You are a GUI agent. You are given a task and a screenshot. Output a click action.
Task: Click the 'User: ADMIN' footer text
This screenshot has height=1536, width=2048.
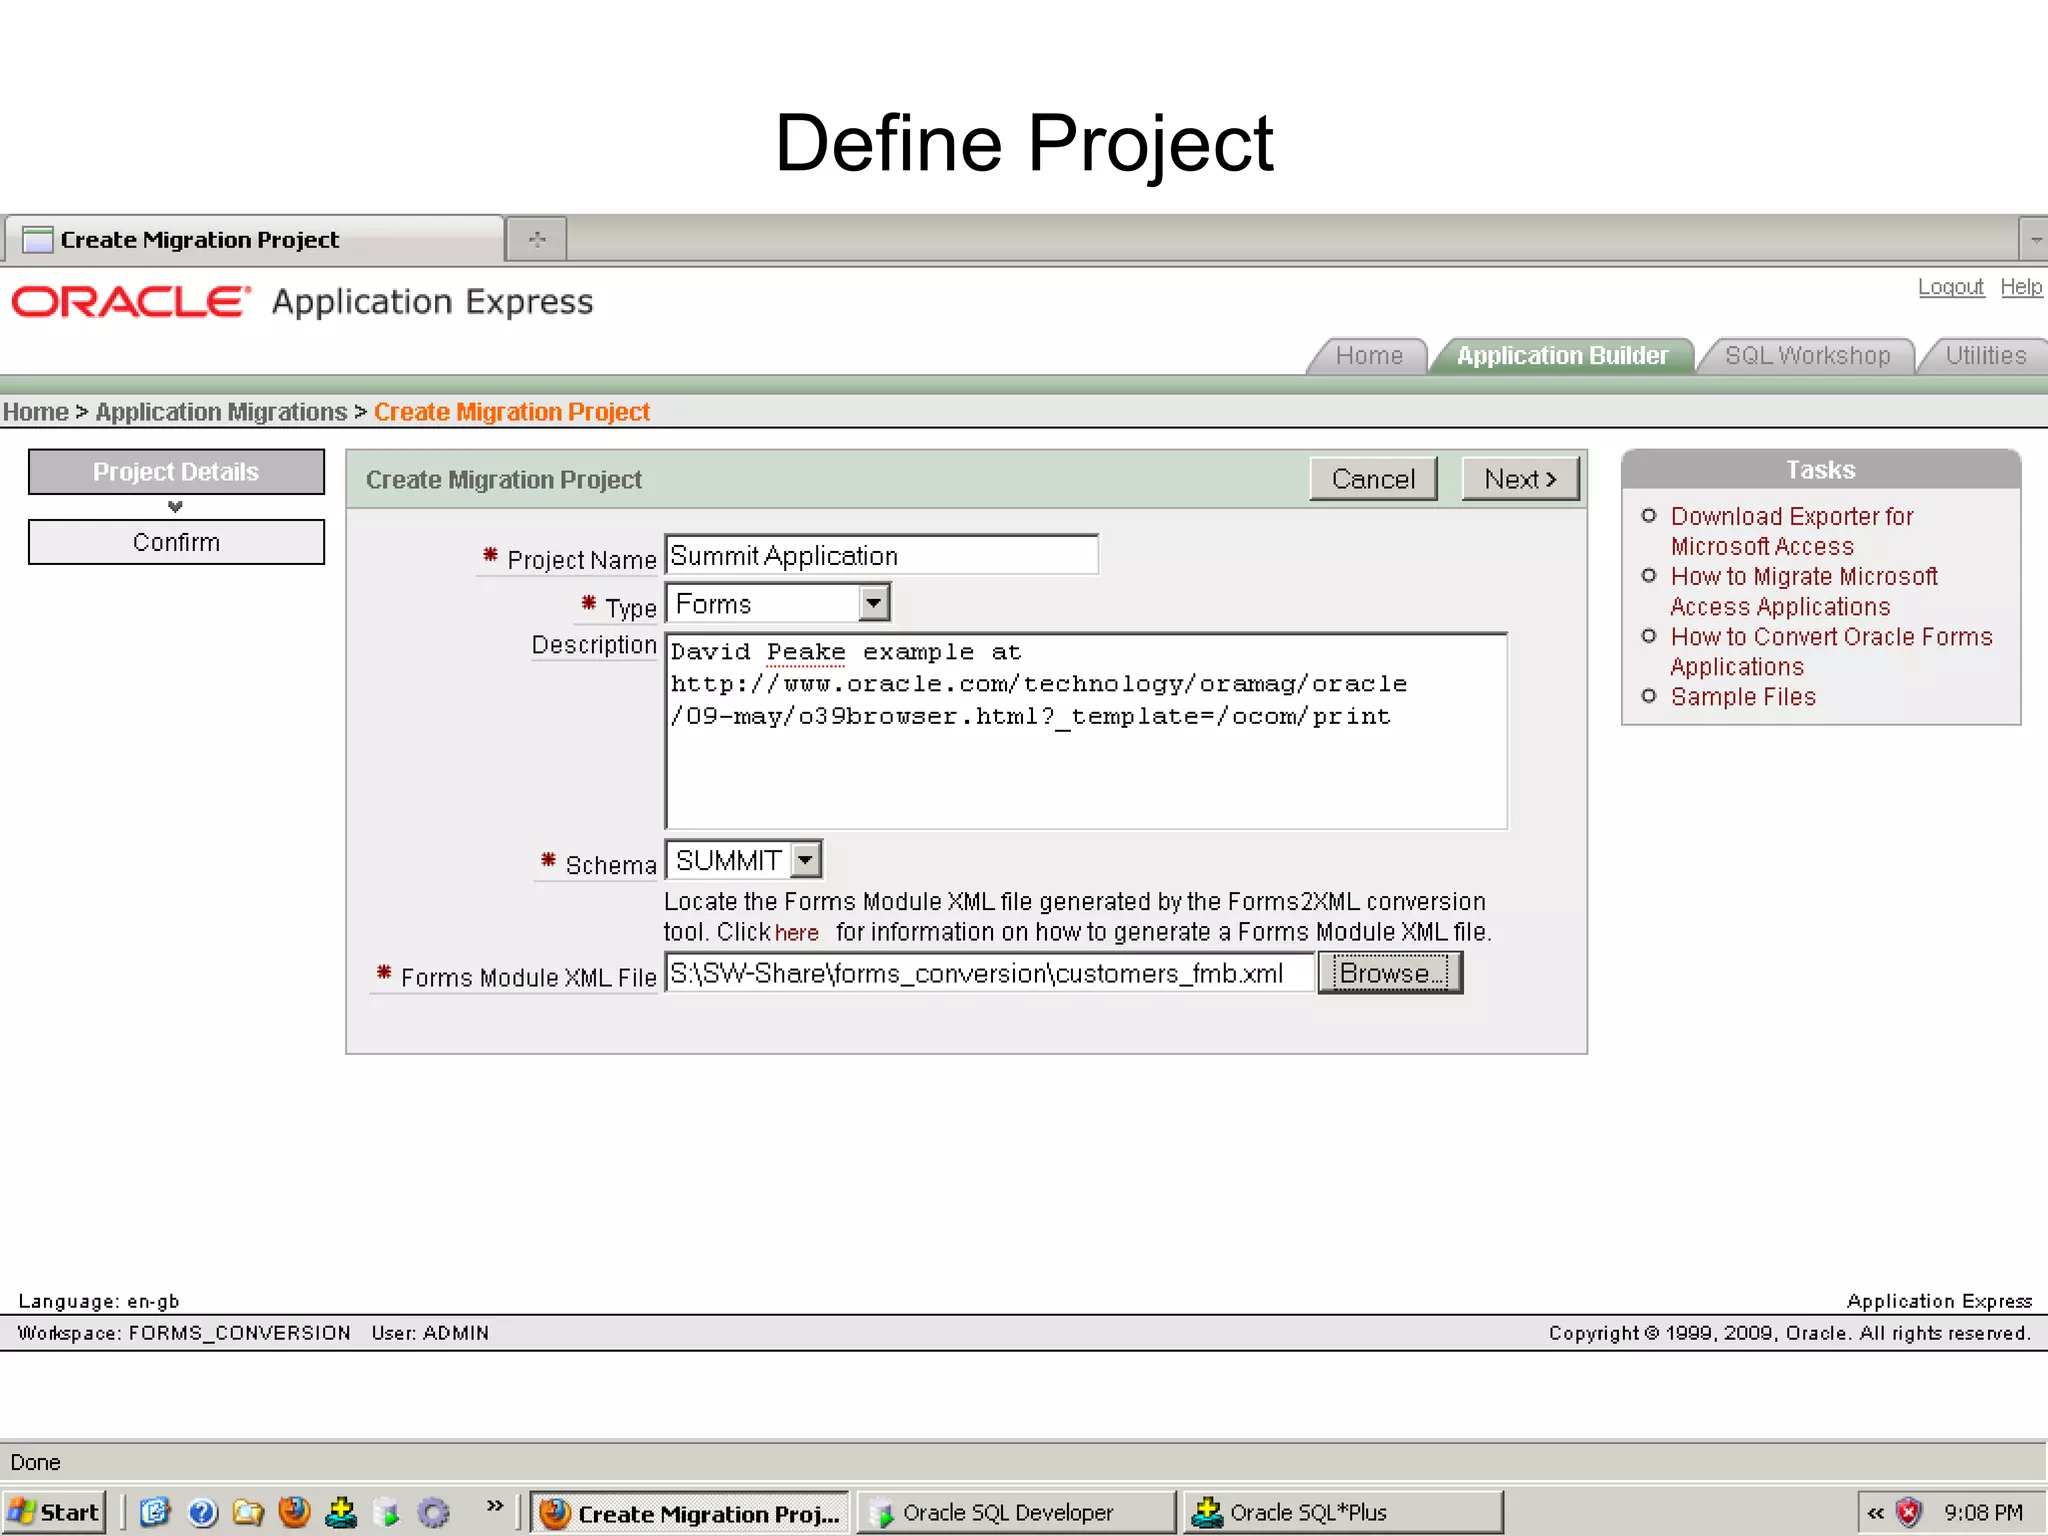[x=430, y=1333]
